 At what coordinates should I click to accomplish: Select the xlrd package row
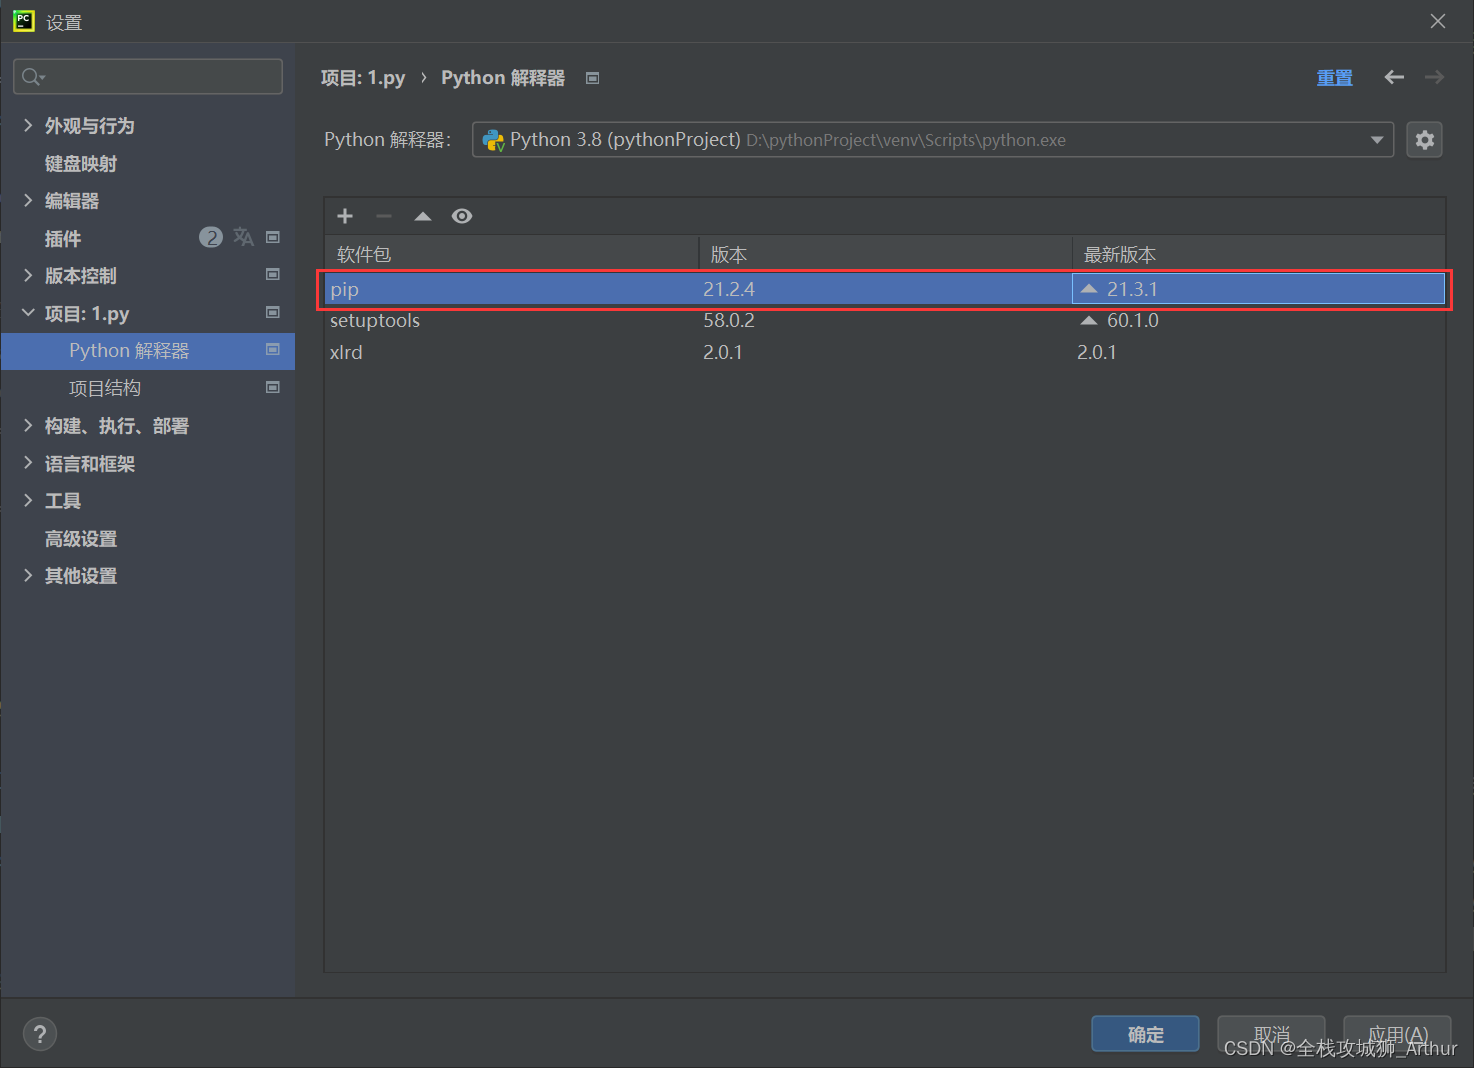[x=885, y=353]
